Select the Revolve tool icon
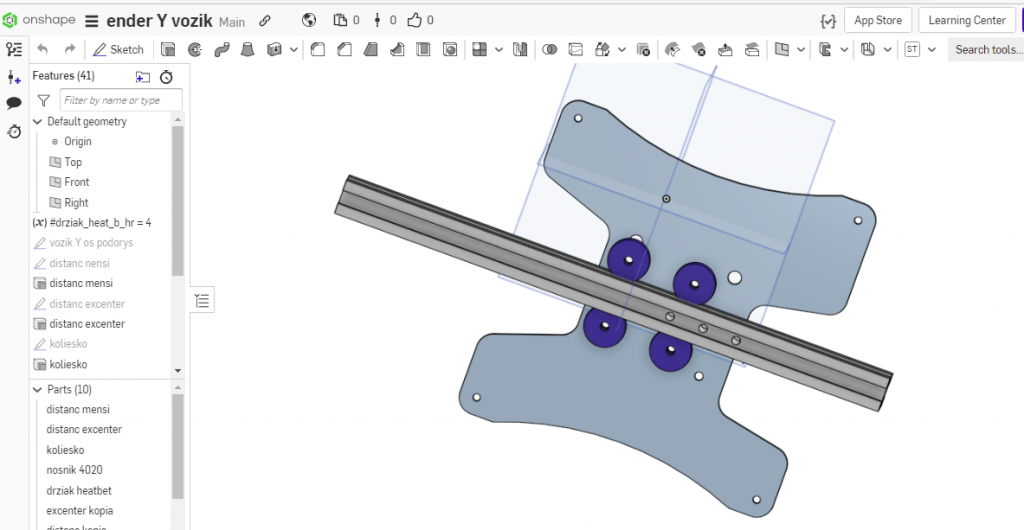 pos(194,49)
